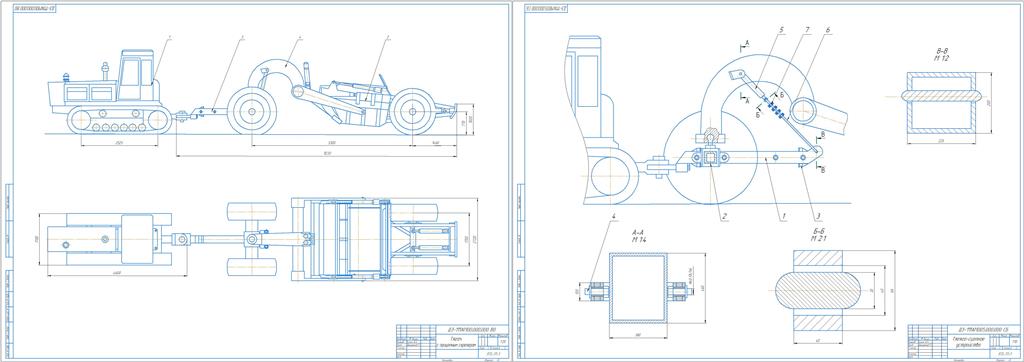
Task: Click the tractor cab in the side view
Action: click(x=136, y=75)
